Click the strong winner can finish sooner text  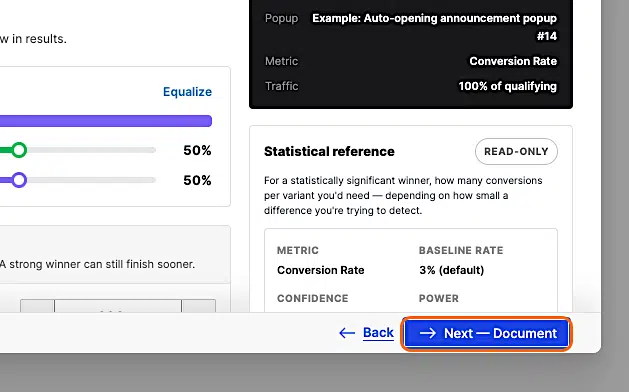97,264
